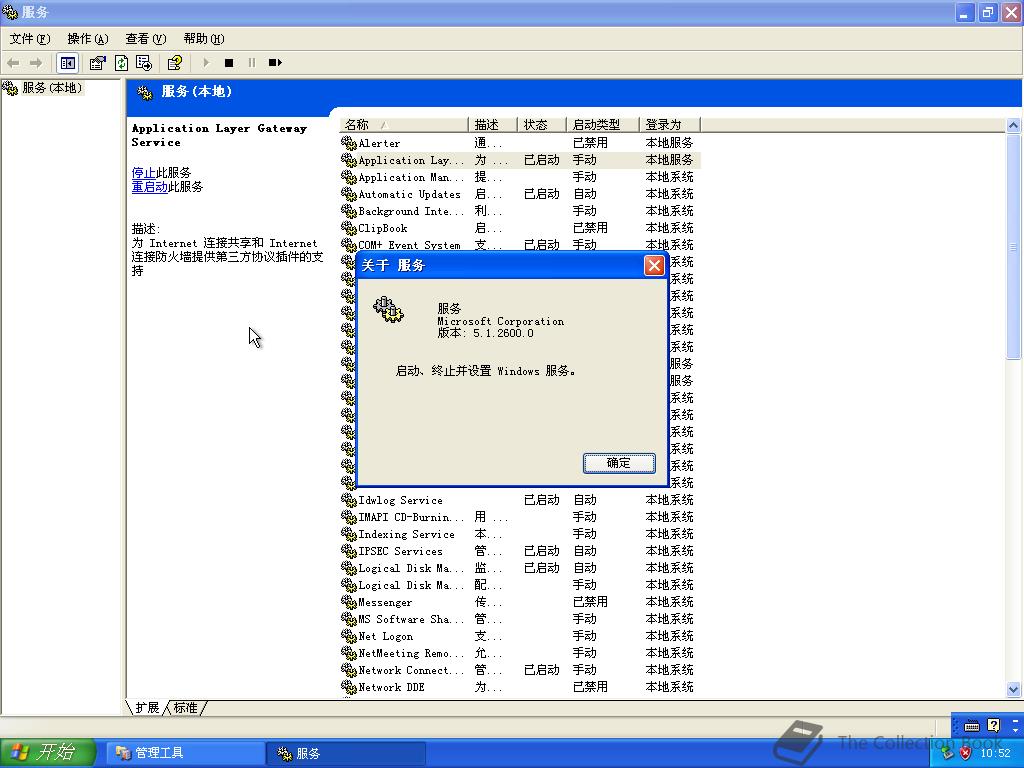
Task: Sort by the 描述 column header
Action: coord(492,125)
